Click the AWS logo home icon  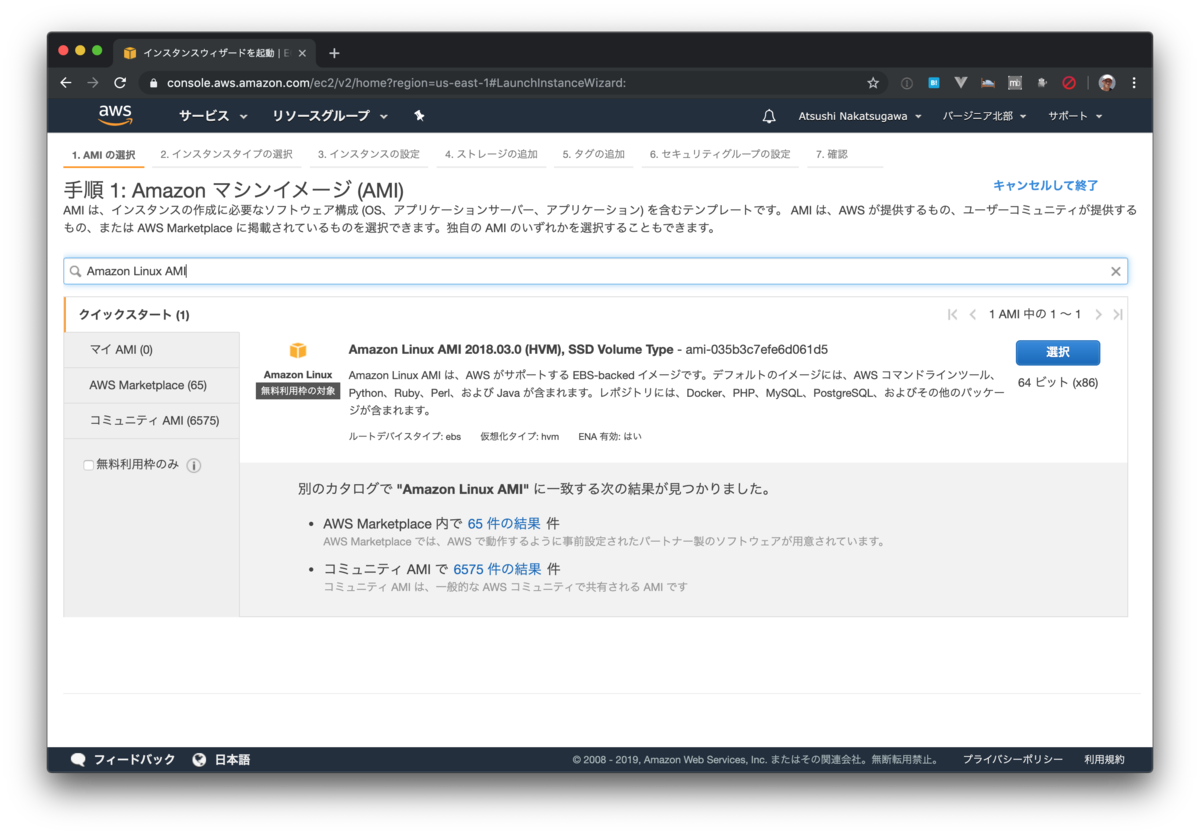point(115,116)
